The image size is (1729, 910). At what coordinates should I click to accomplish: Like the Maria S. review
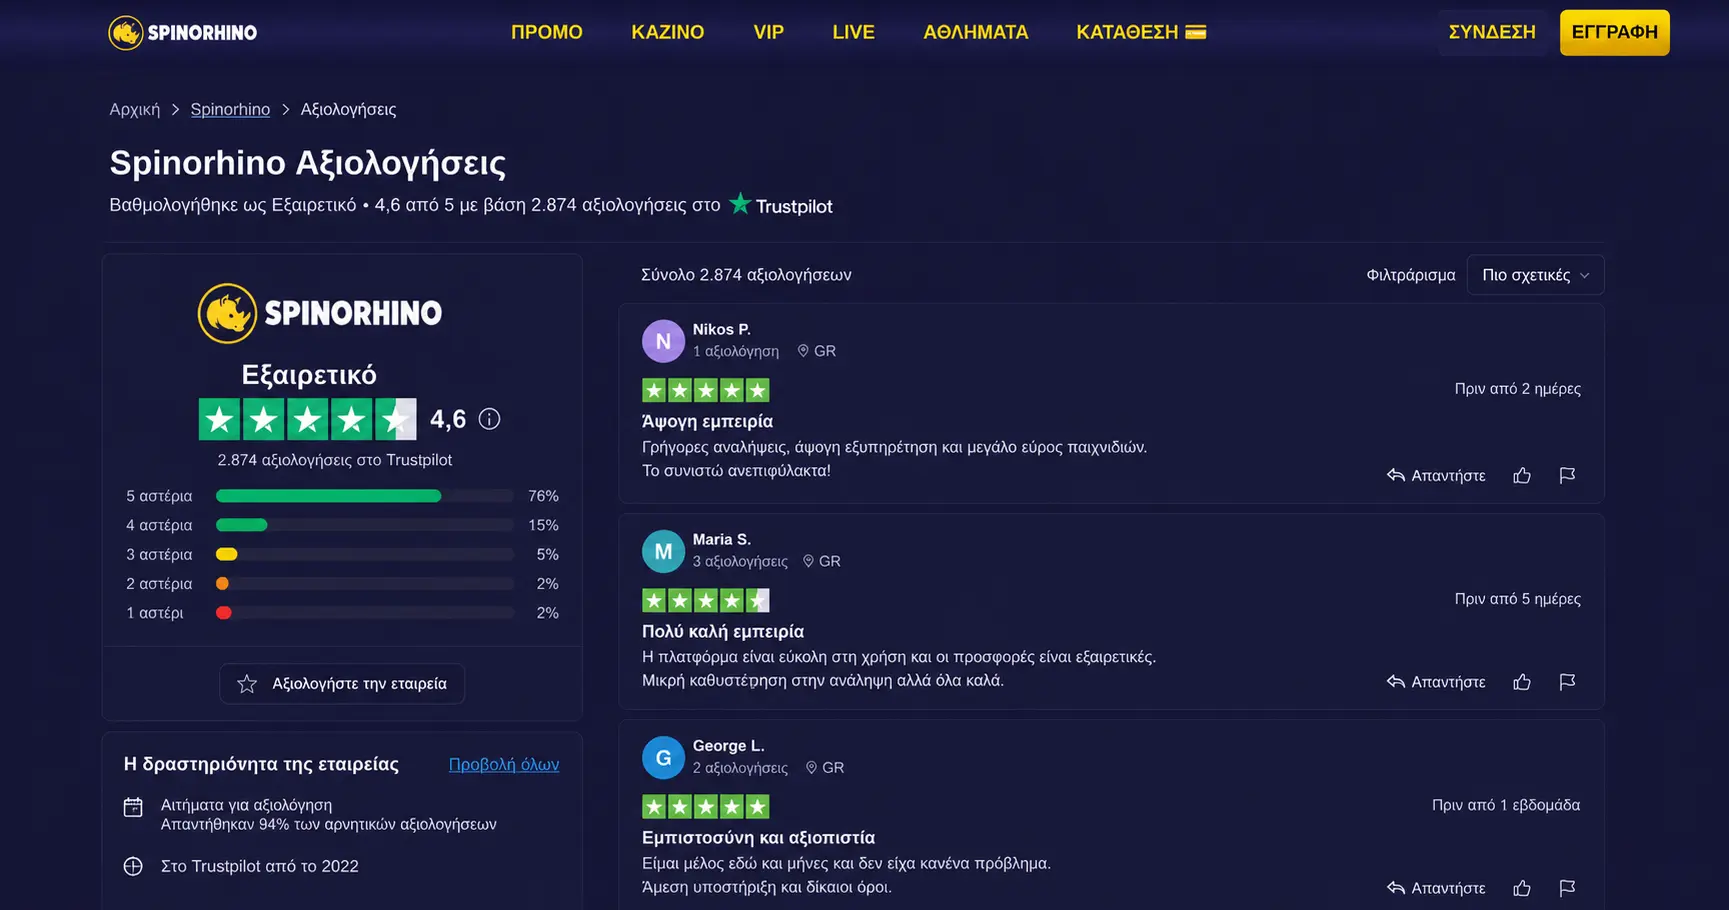pyautogui.click(x=1522, y=682)
